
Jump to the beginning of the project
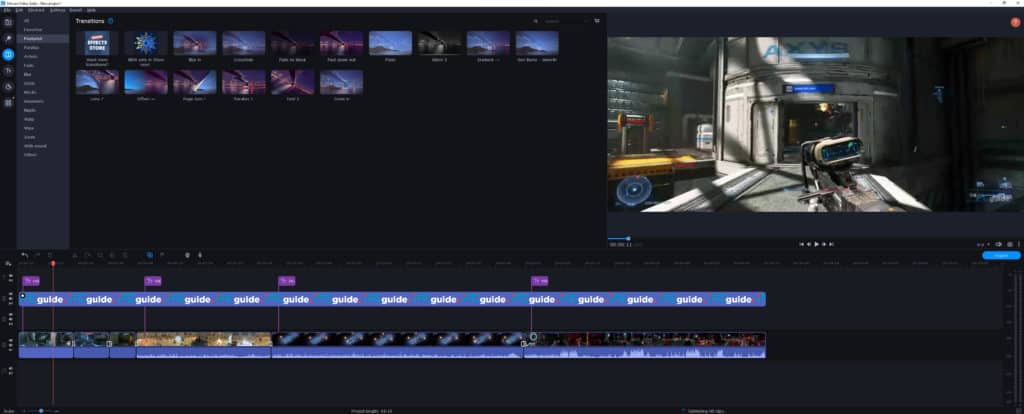(801, 244)
